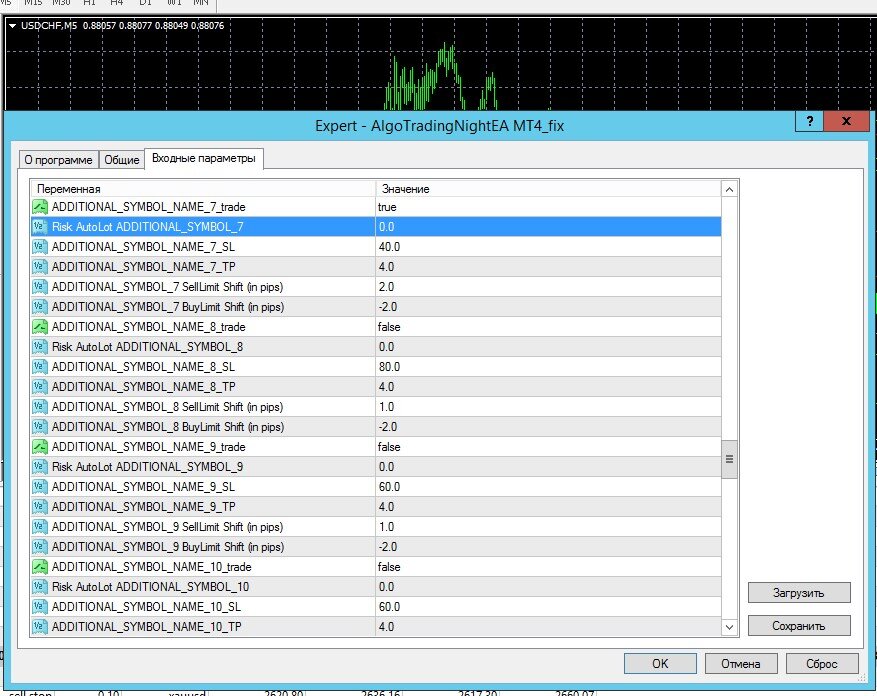The image size is (877, 696).
Task: Click the Отмена button
Action: 741,664
